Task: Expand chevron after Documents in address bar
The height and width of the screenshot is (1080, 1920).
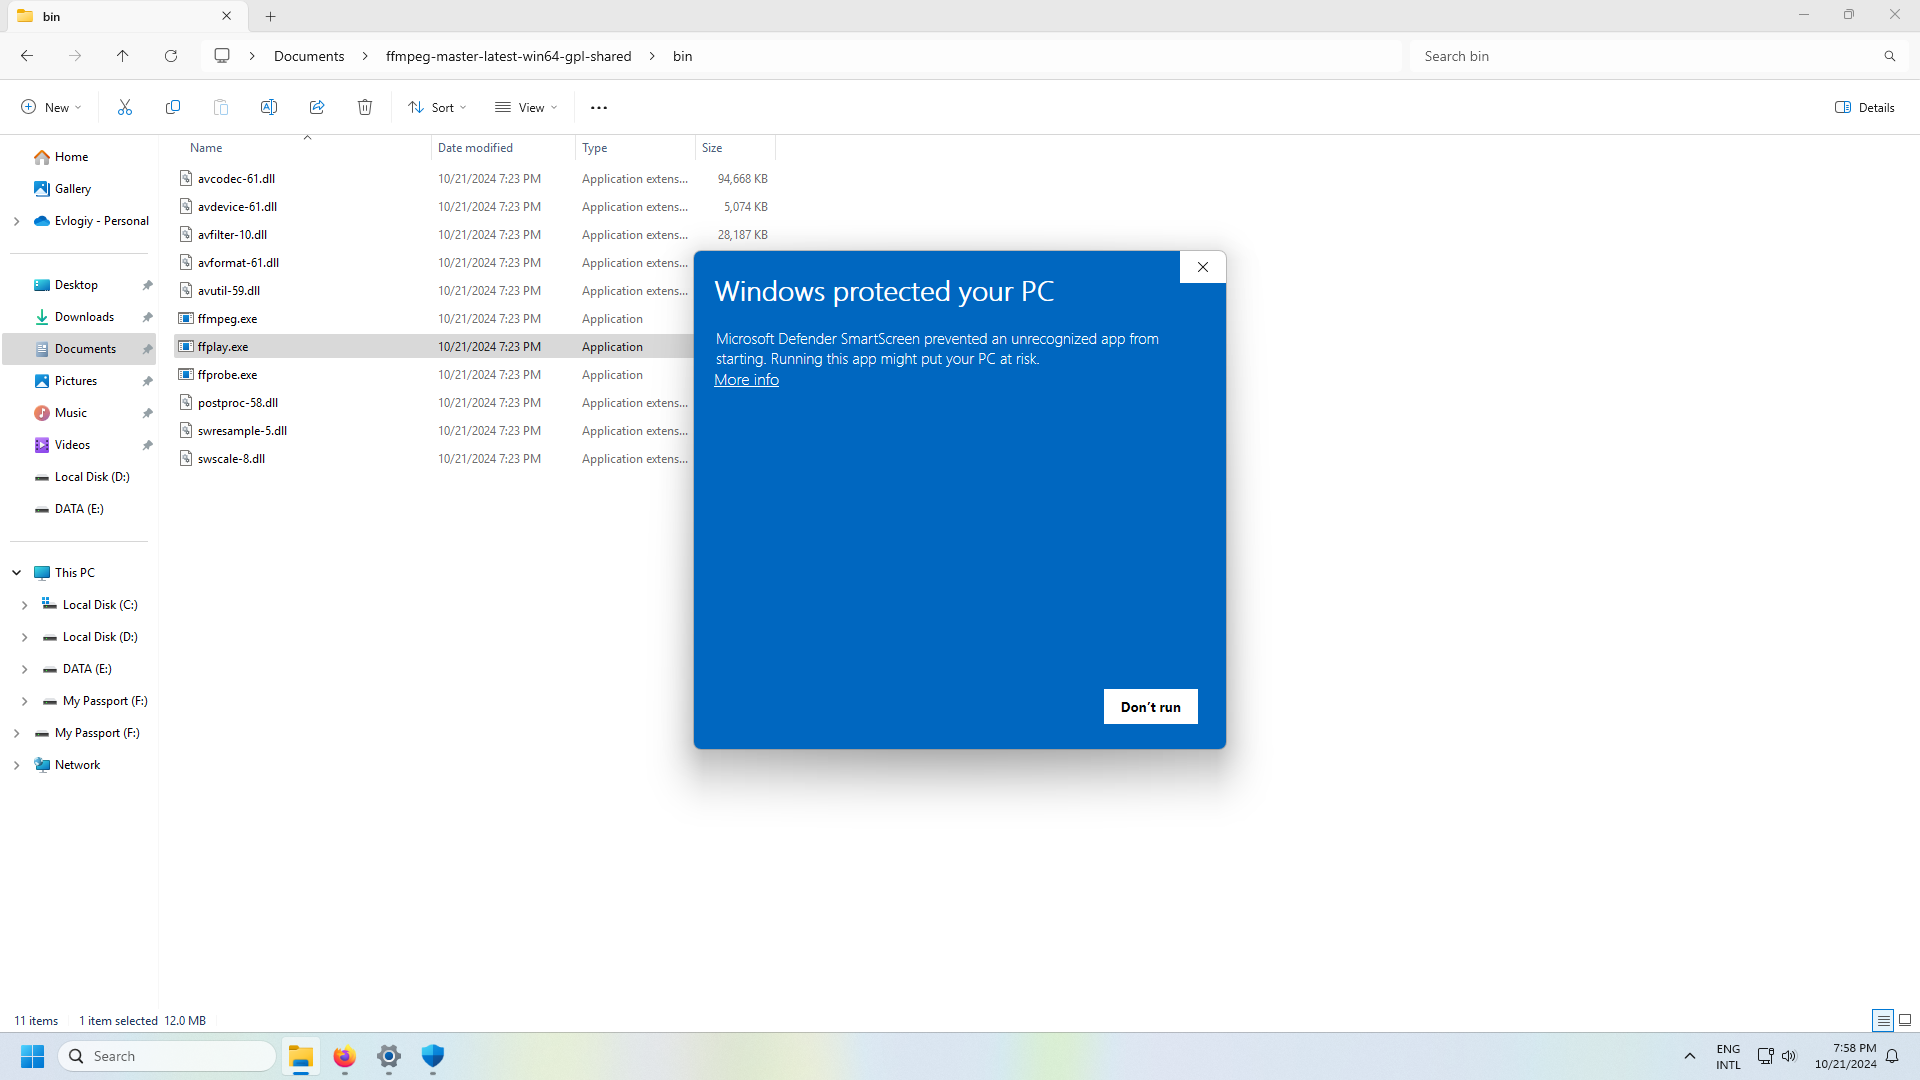Action: coord(365,56)
